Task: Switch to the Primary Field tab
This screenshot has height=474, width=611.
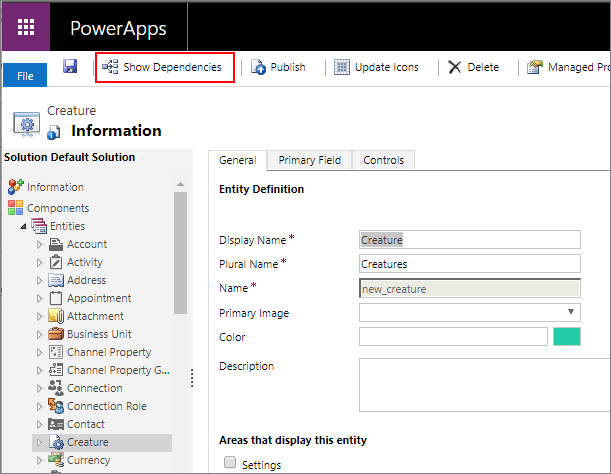Action: (309, 160)
